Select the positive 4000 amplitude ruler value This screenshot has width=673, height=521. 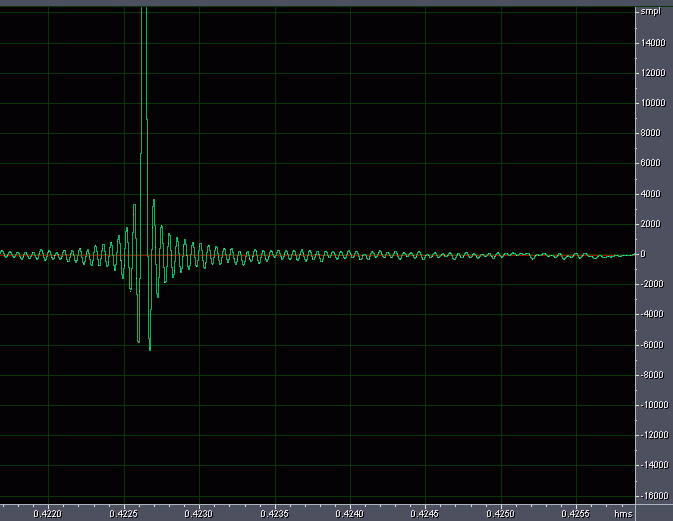pos(651,194)
